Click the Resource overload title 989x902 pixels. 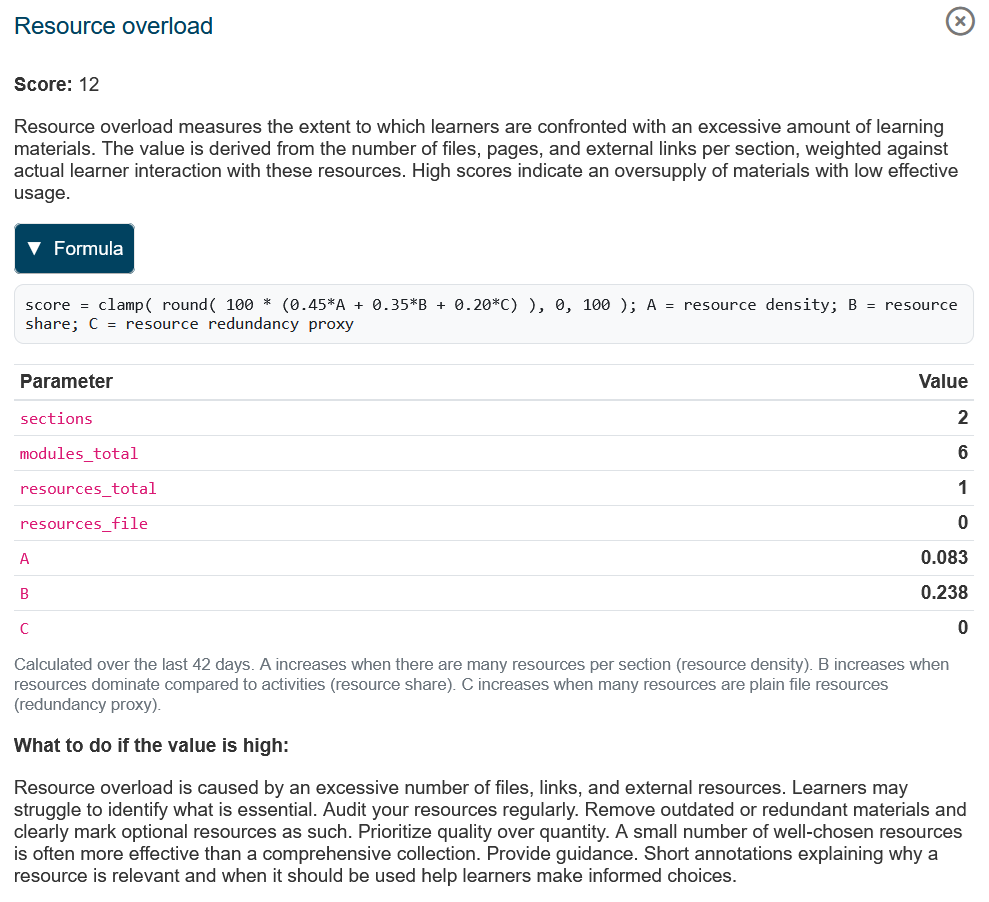pyautogui.click(x=113, y=26)
